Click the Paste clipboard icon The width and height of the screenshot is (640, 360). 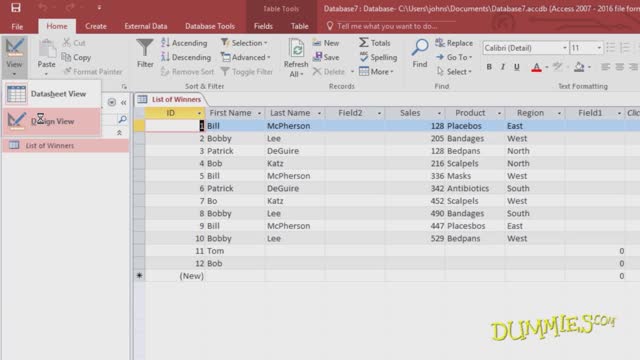[x=47, y=49]
